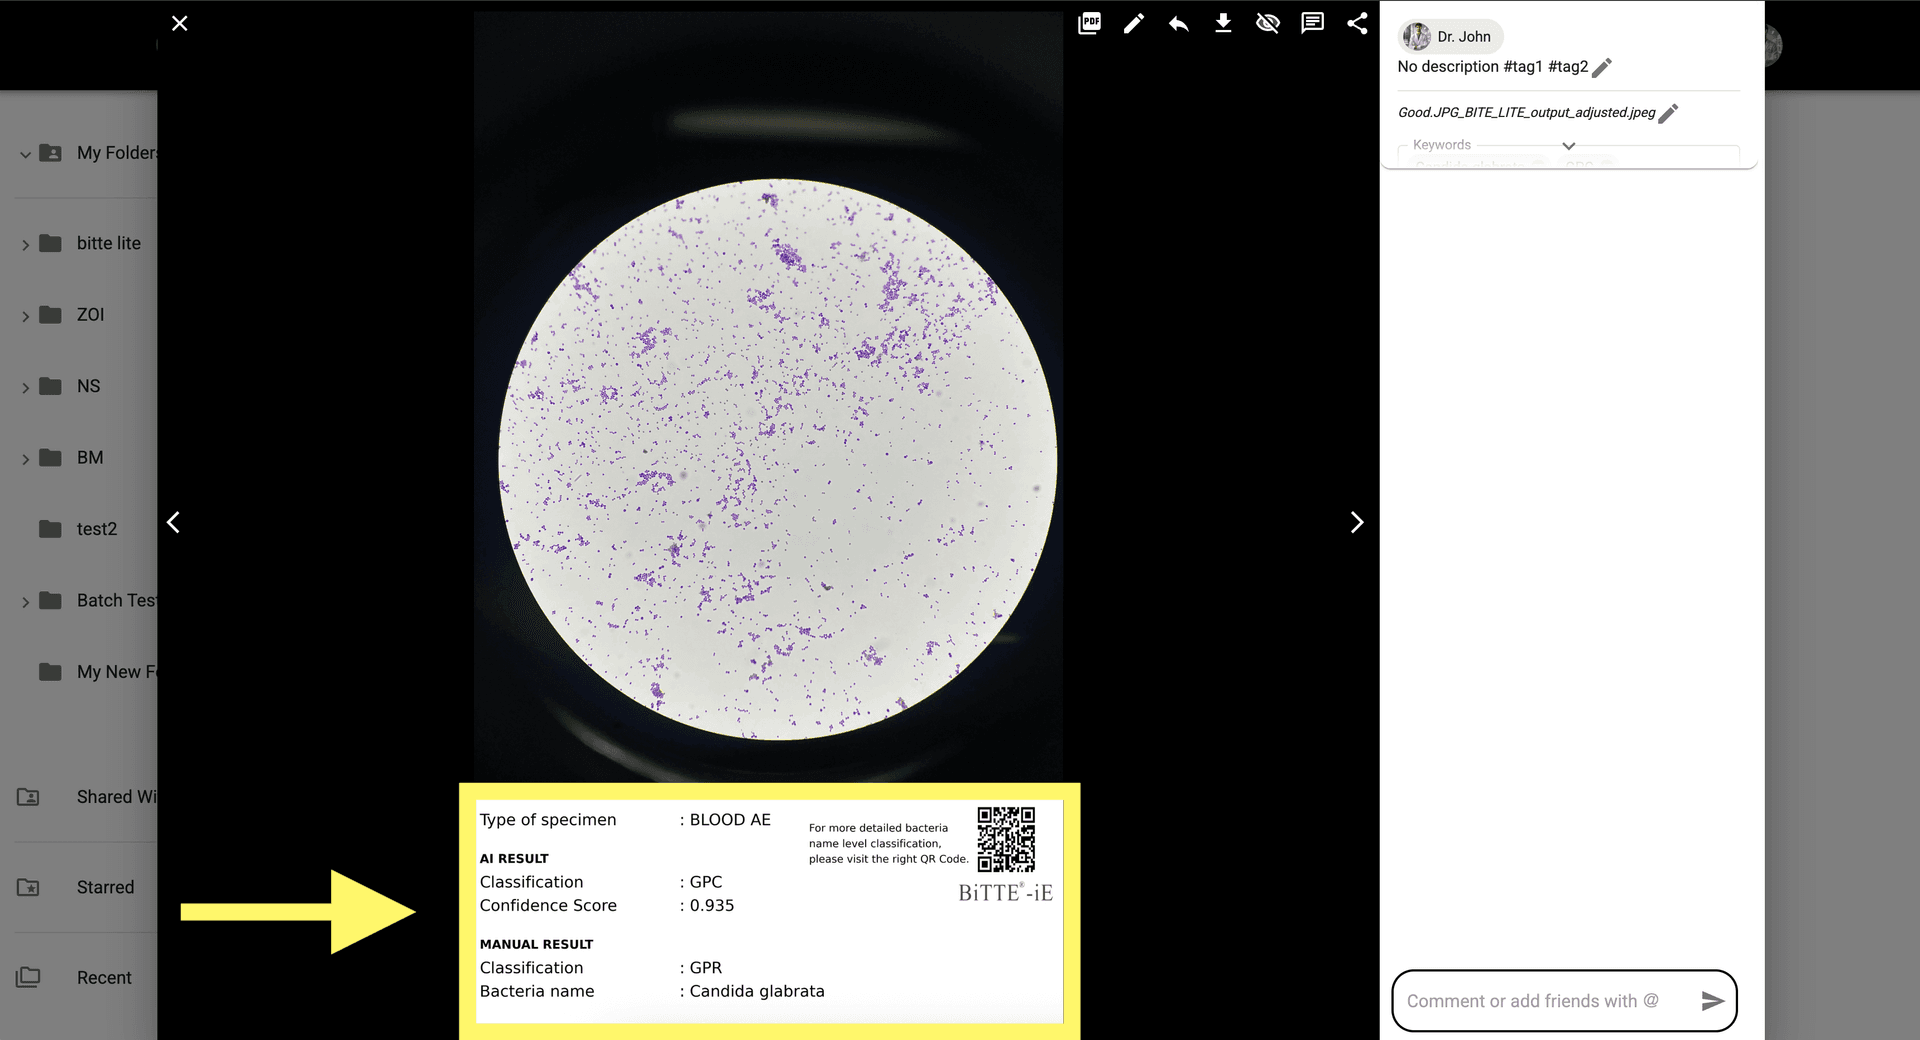Viewport: 1920px width, 1040px height.
Task: Expand the ZOI folder
Action: tap(25, 316)
